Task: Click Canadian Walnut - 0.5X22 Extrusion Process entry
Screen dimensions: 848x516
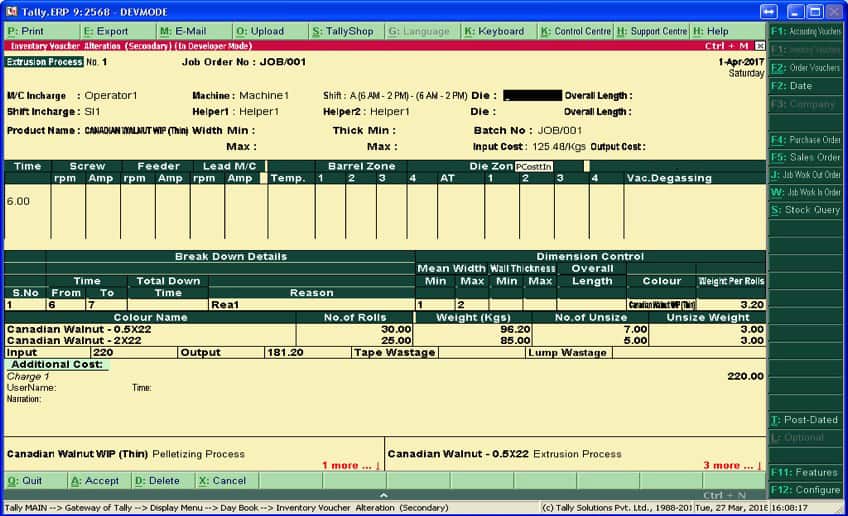Action: point(505,454)
